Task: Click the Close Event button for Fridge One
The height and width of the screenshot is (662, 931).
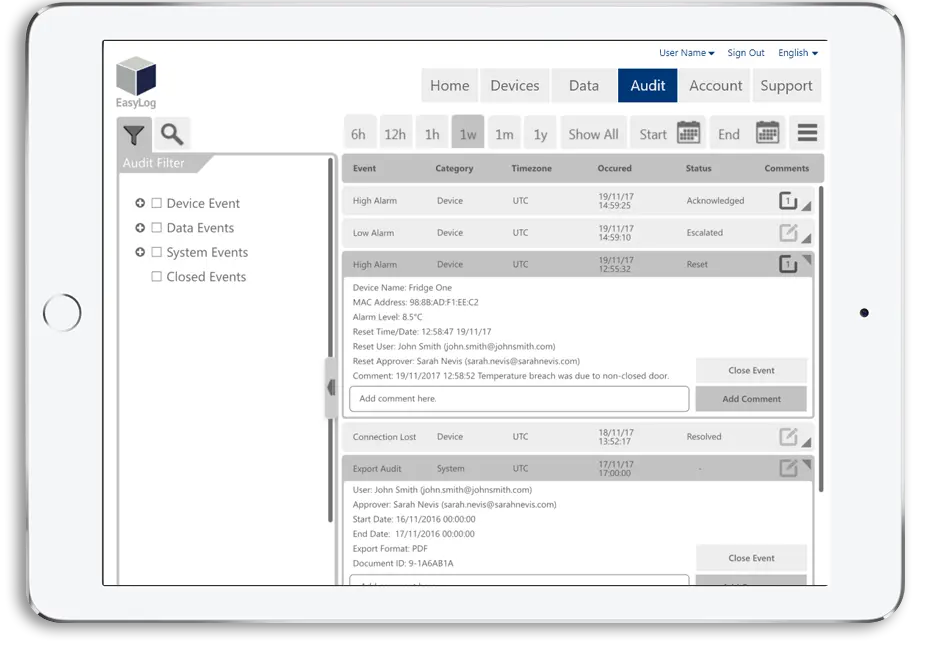Action: pyautogui.click(x=751, y=370)
